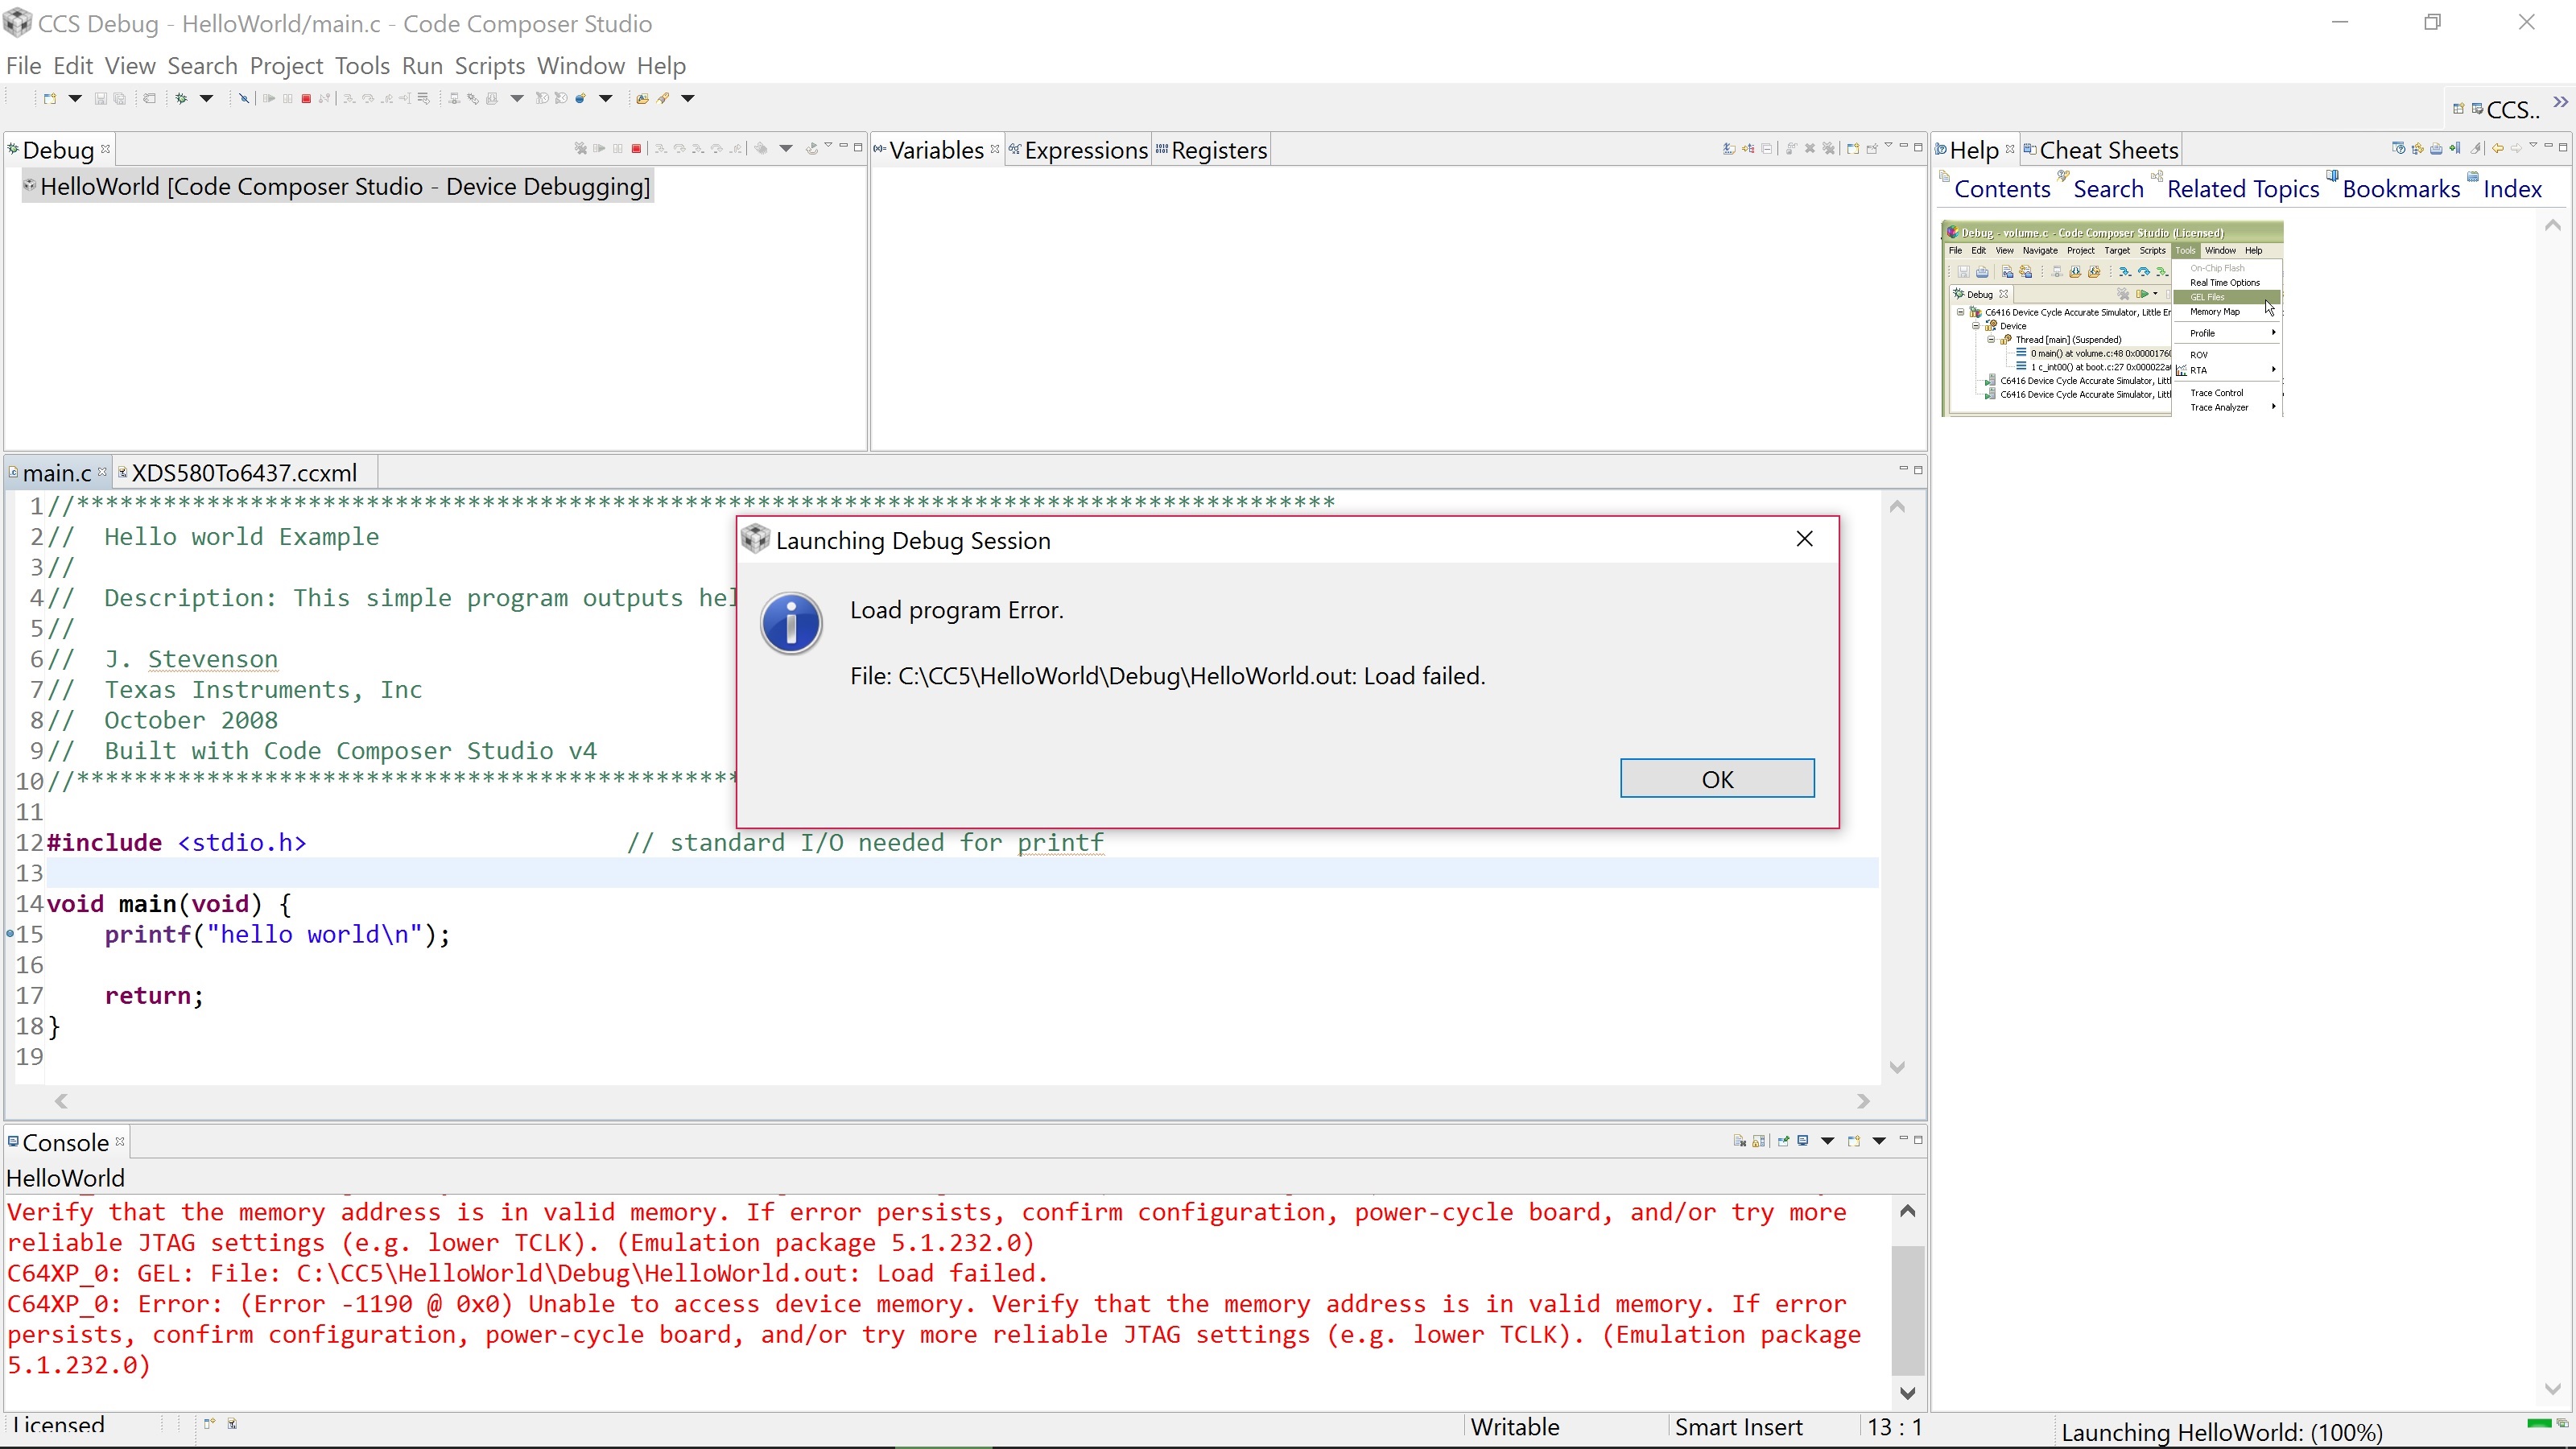Open dropdown next to Load Program icon
2576x1449 pixels.
(x=517, y=98)
